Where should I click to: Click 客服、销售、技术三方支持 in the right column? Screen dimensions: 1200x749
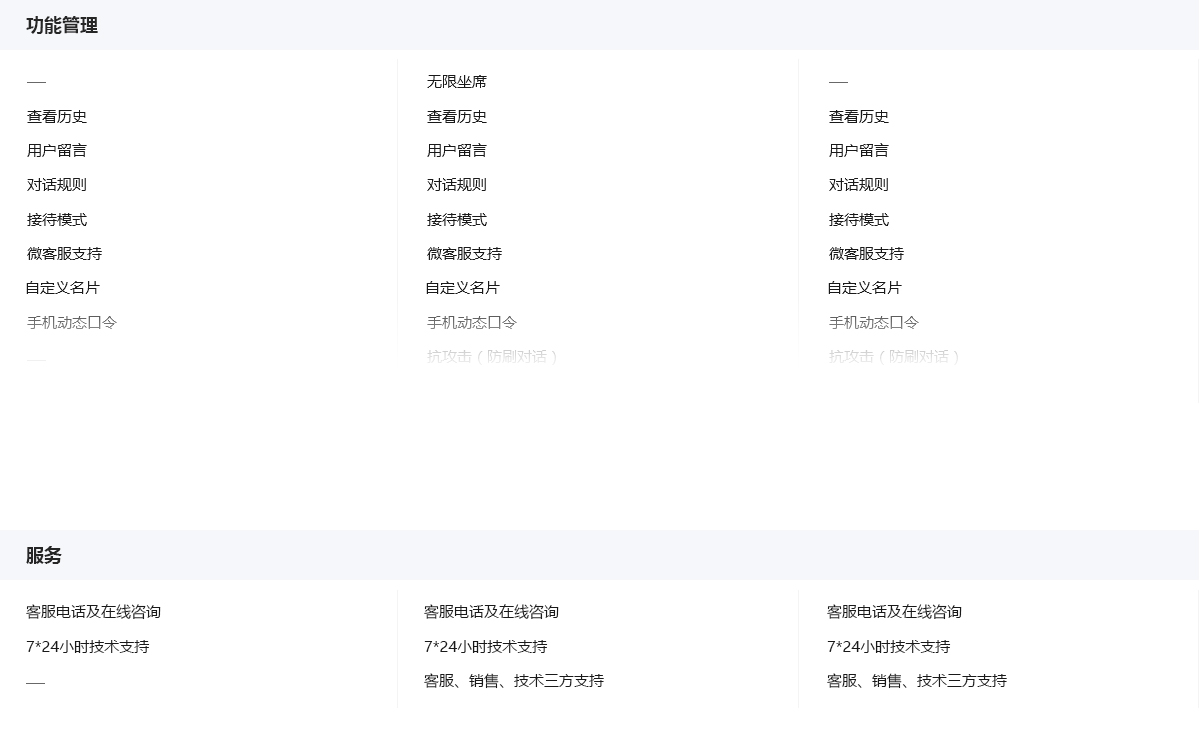tap(916, 681)
